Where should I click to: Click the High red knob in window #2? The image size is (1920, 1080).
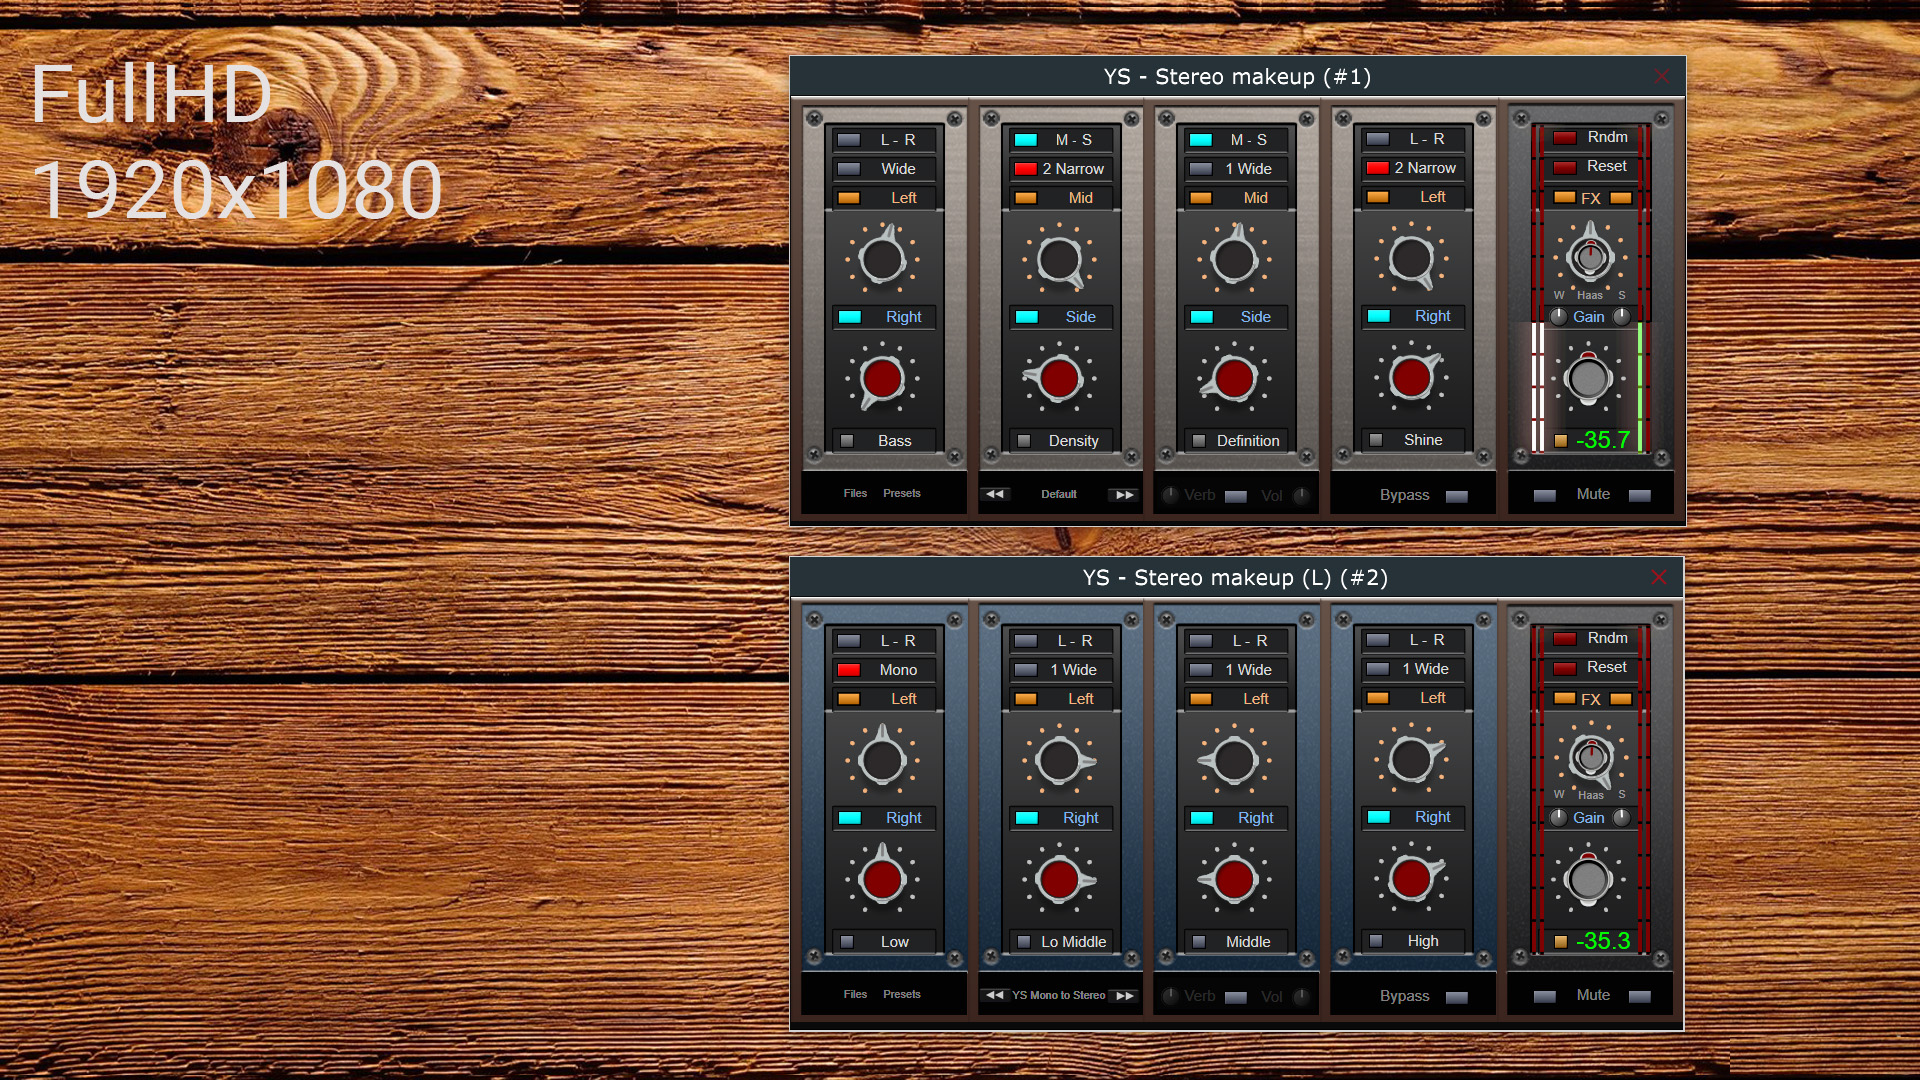point(1411,879)
